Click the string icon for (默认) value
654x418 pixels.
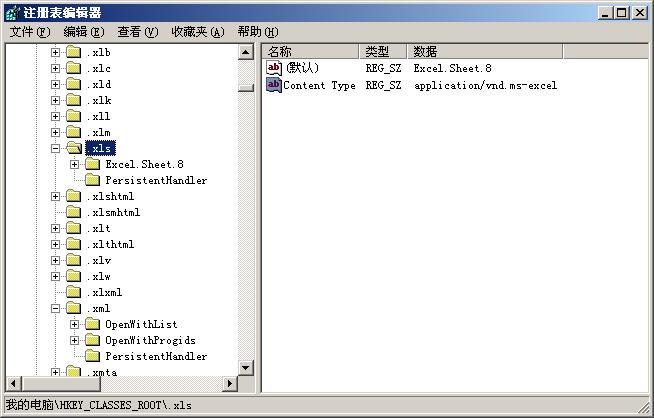pos(274,67)
